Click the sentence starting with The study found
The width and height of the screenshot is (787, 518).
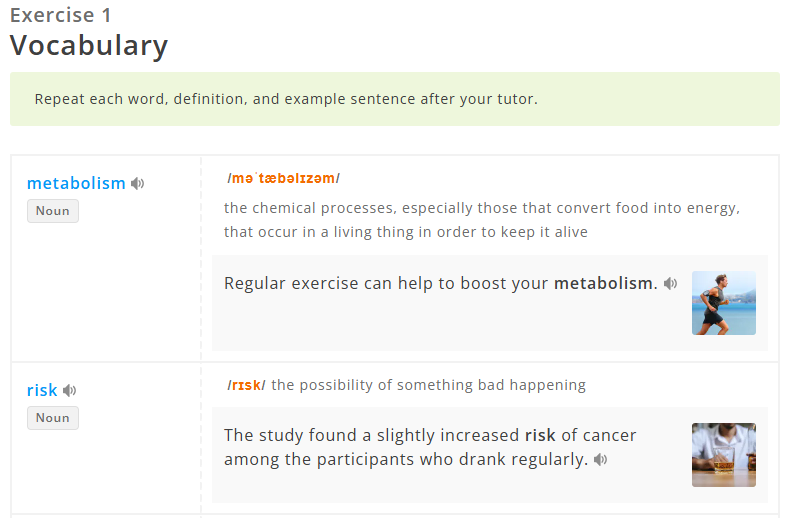tap(430, 447)
